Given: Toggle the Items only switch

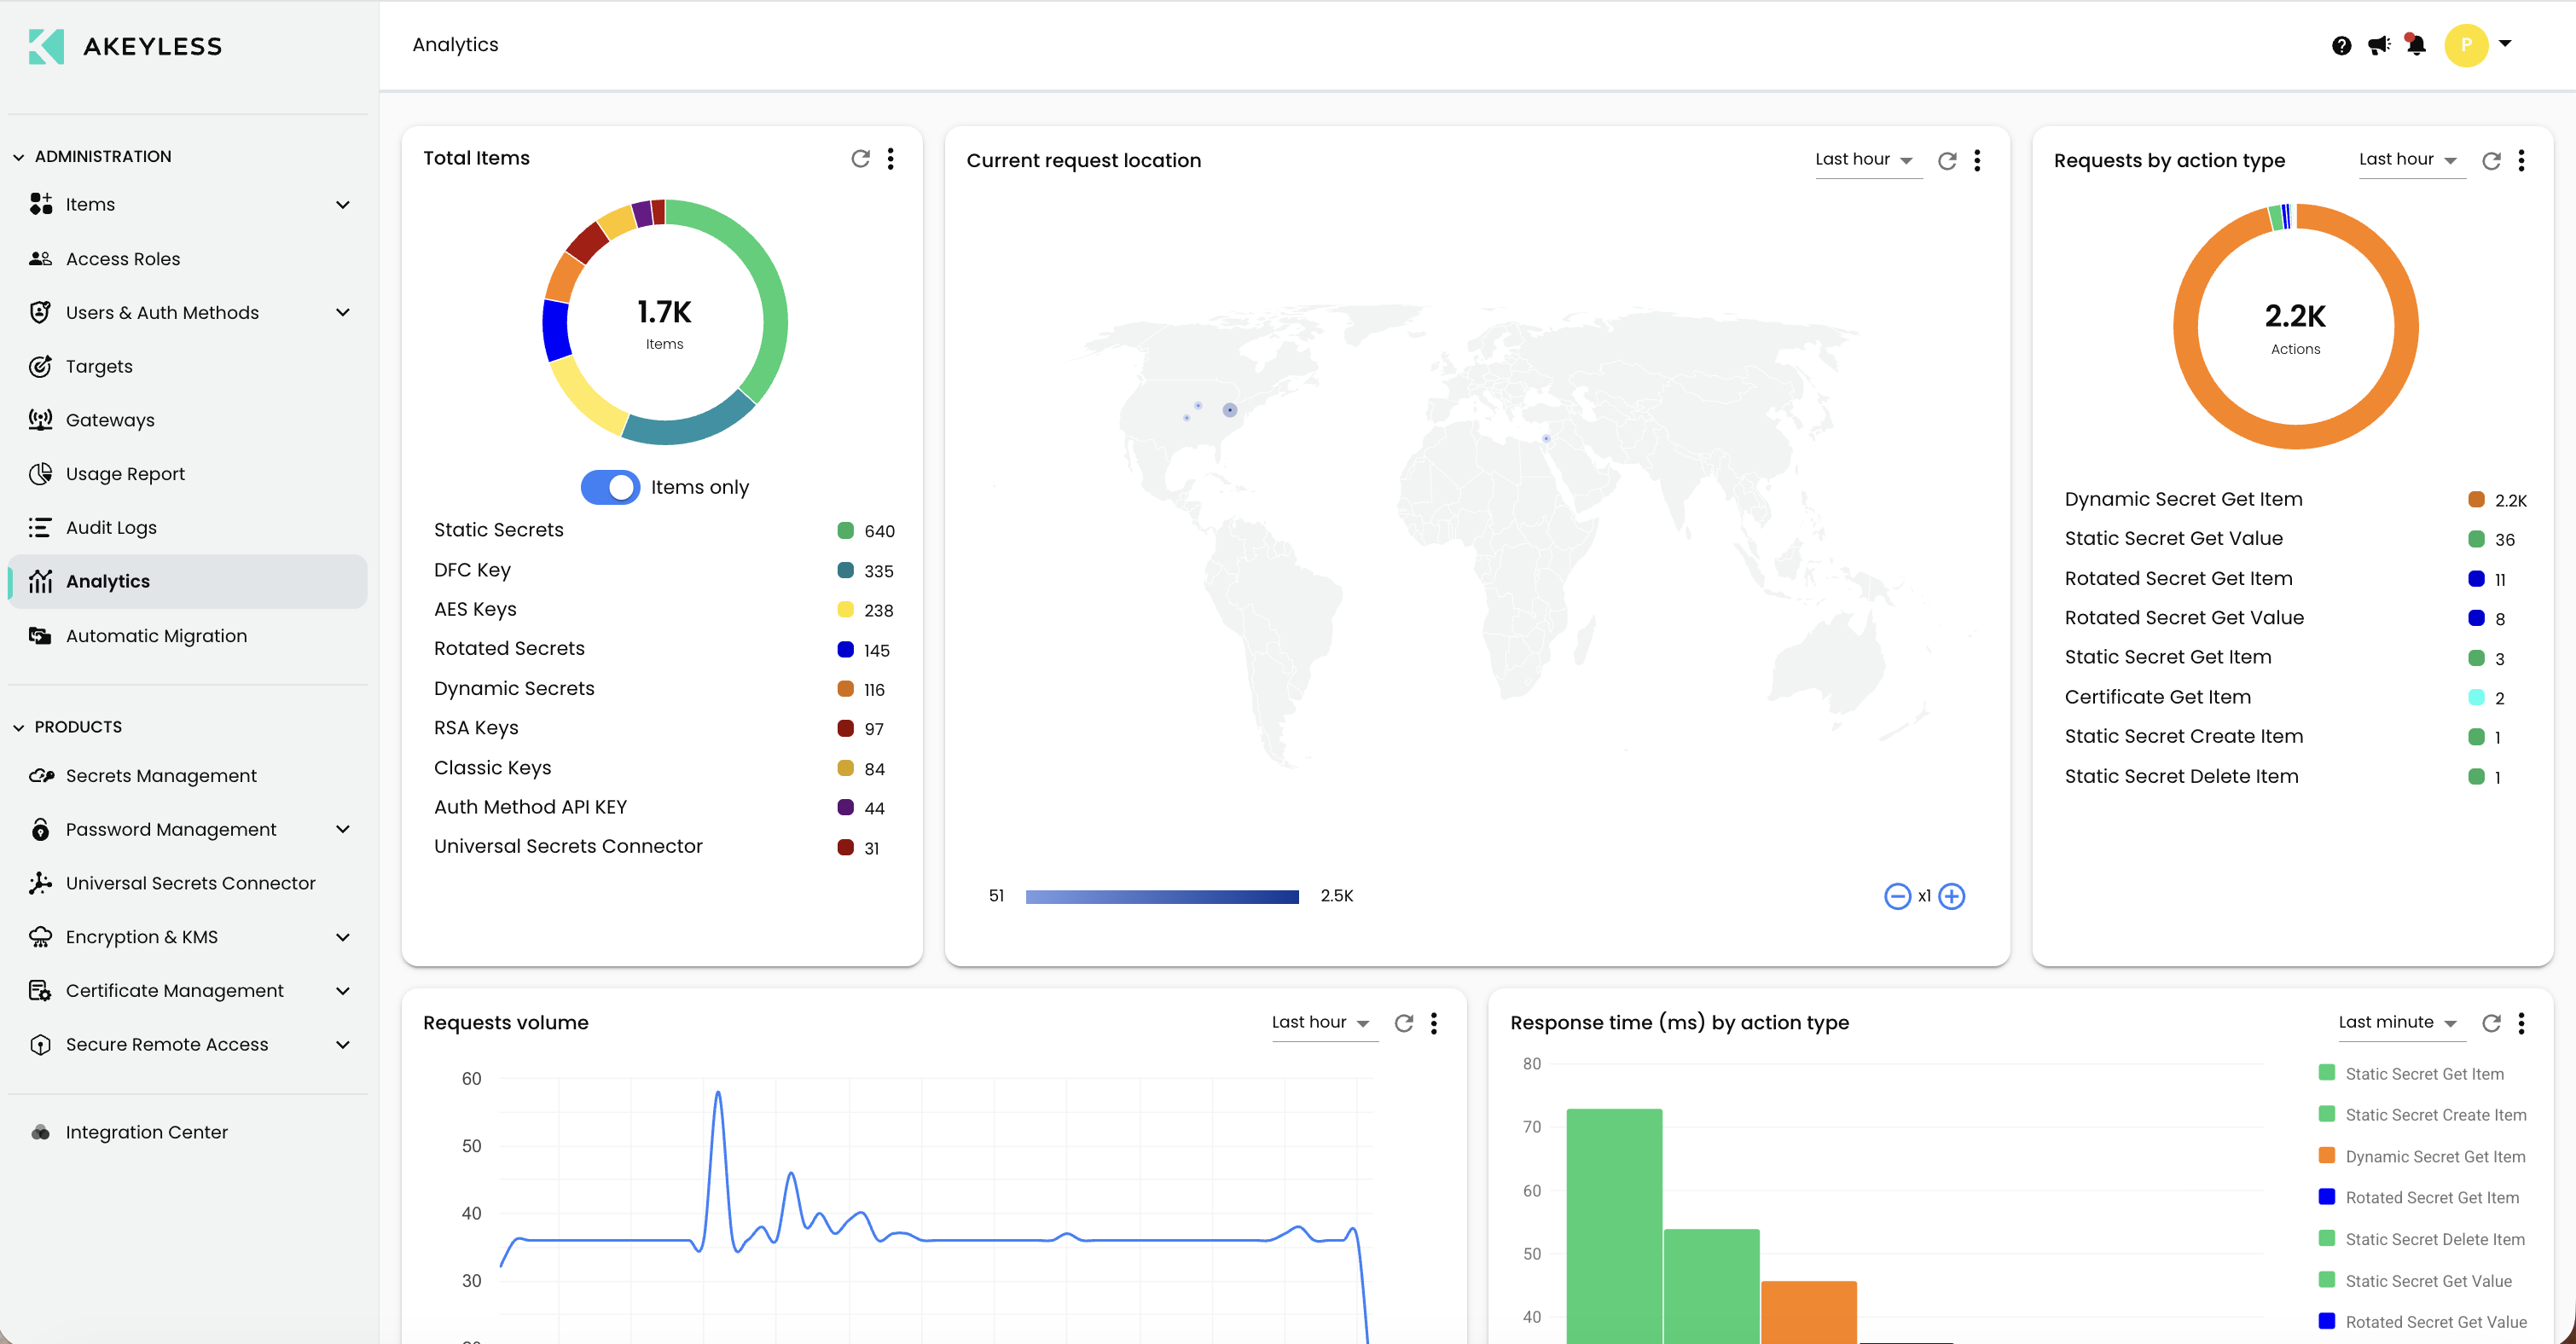Looking at the screenshot, I should click(x=610, y=487).
